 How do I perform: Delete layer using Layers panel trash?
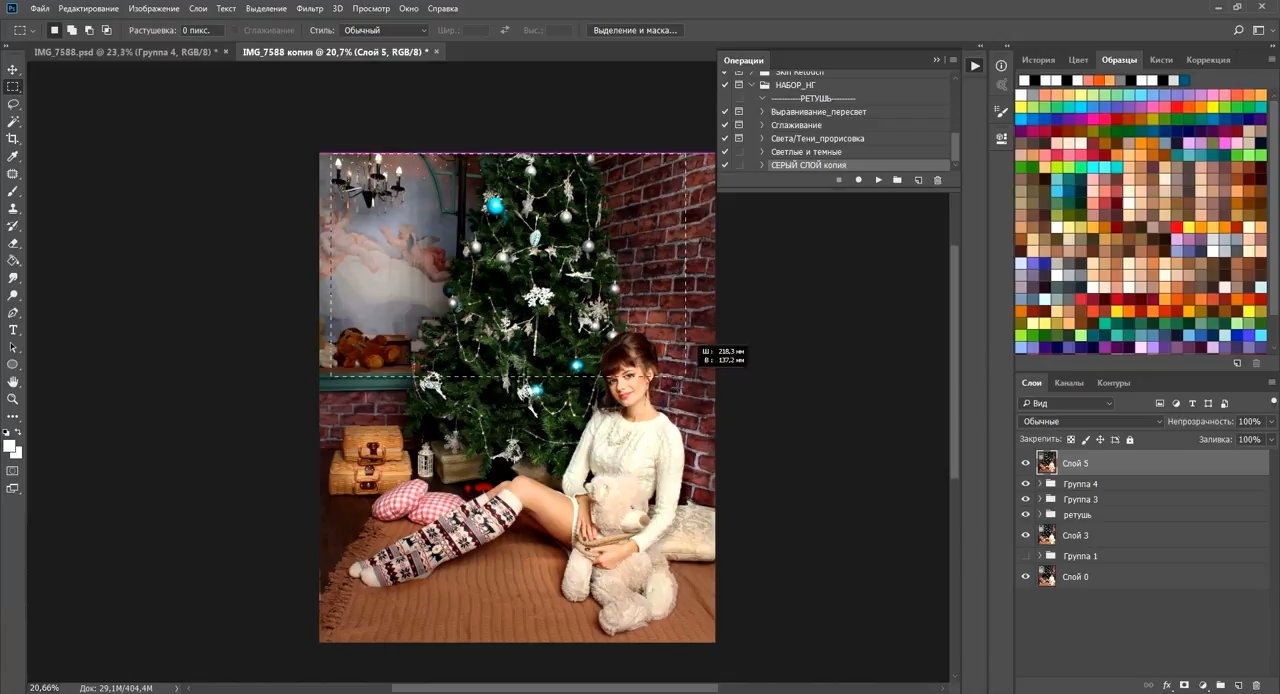pyautogui.click(x=1257, y=685)
